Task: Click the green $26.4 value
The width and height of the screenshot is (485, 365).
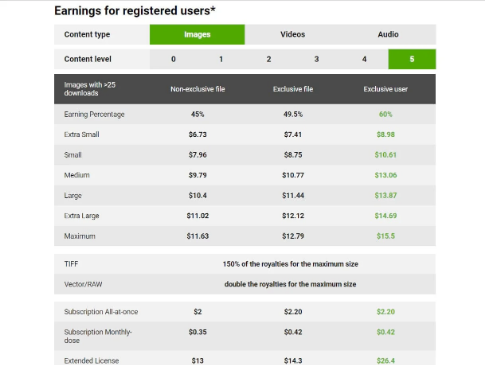Action: coord(386,361)
